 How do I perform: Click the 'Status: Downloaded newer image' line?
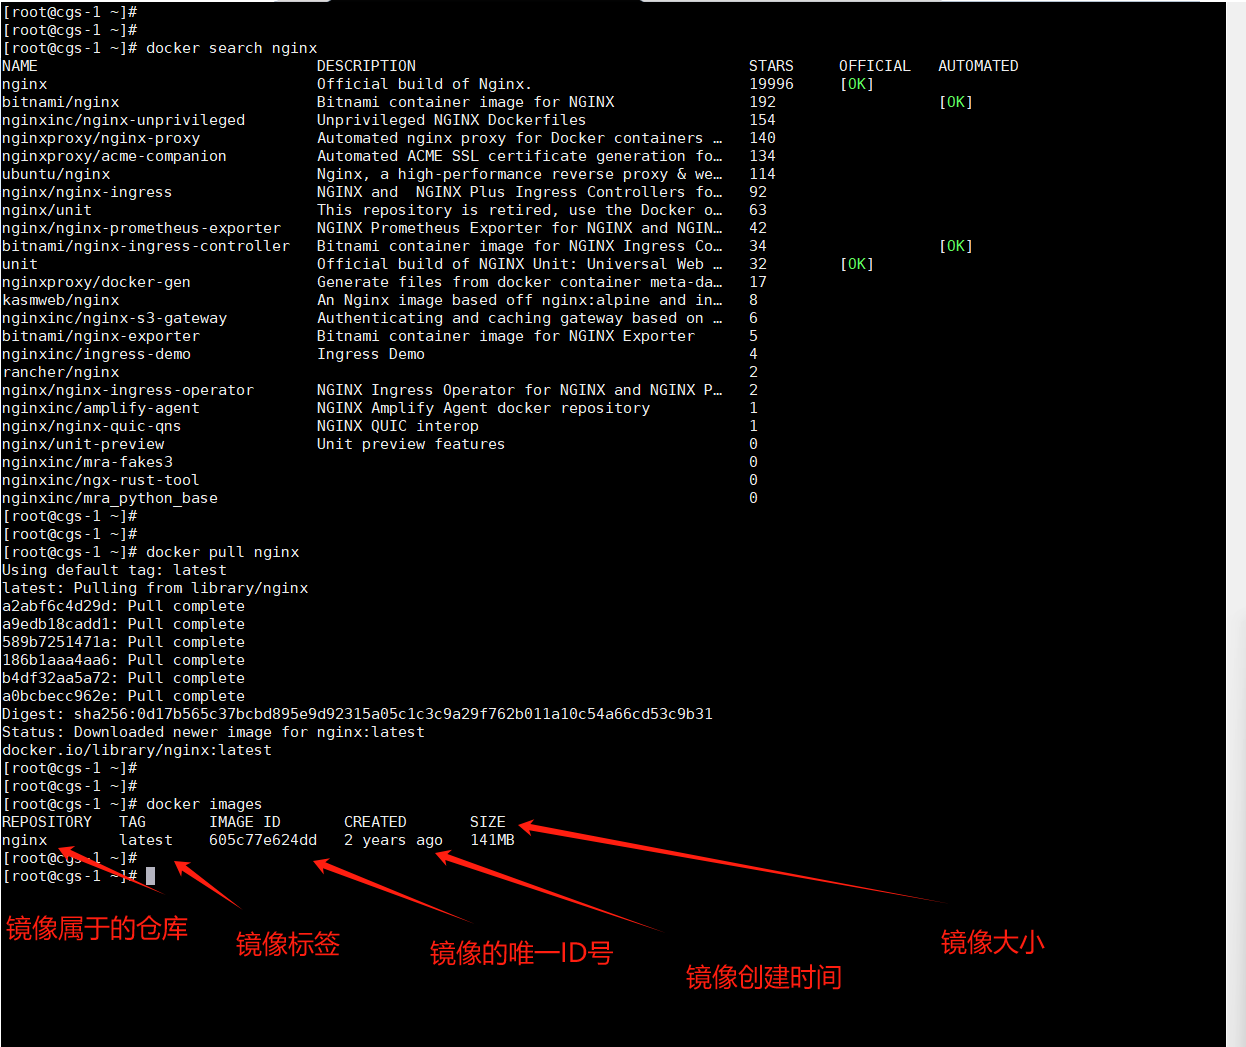pos(213,732)
